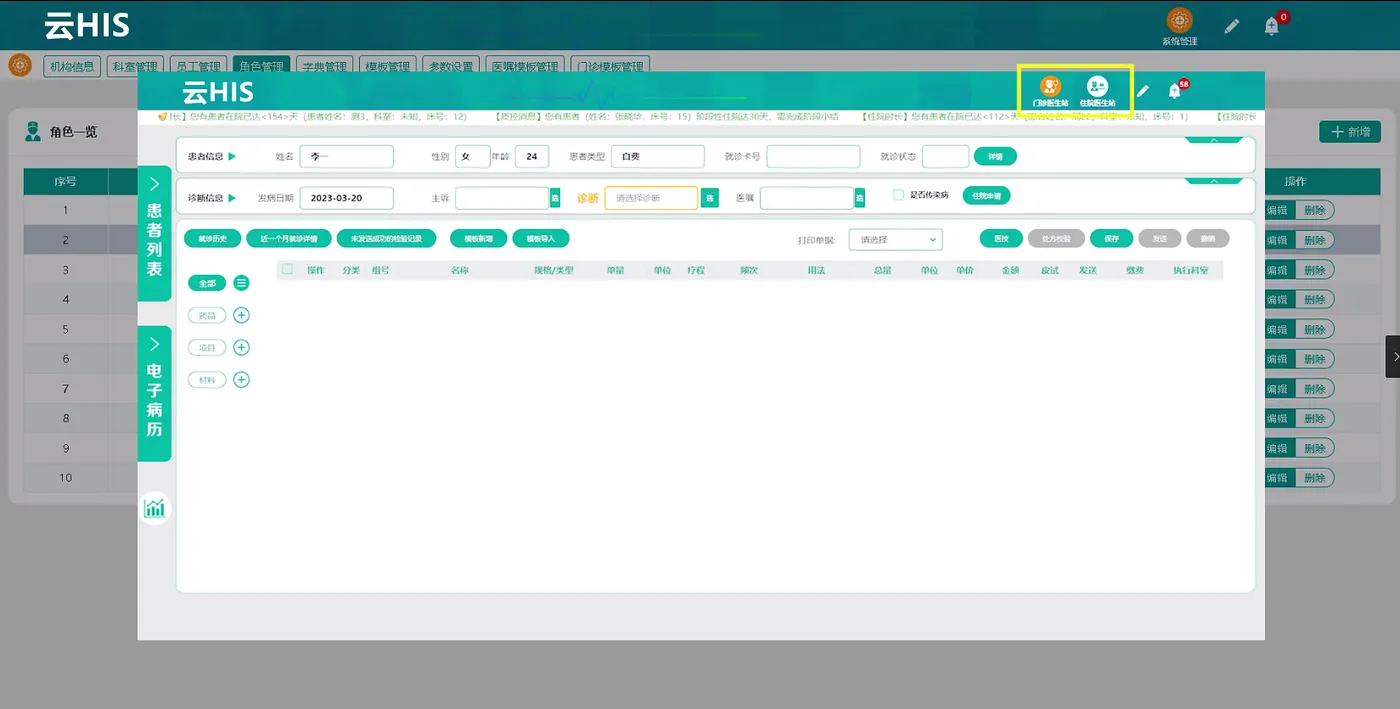Viewport: 1400px width, 709px height.
Task: Click the 姓名 field containing 李一
Action: tap(346, 156)
